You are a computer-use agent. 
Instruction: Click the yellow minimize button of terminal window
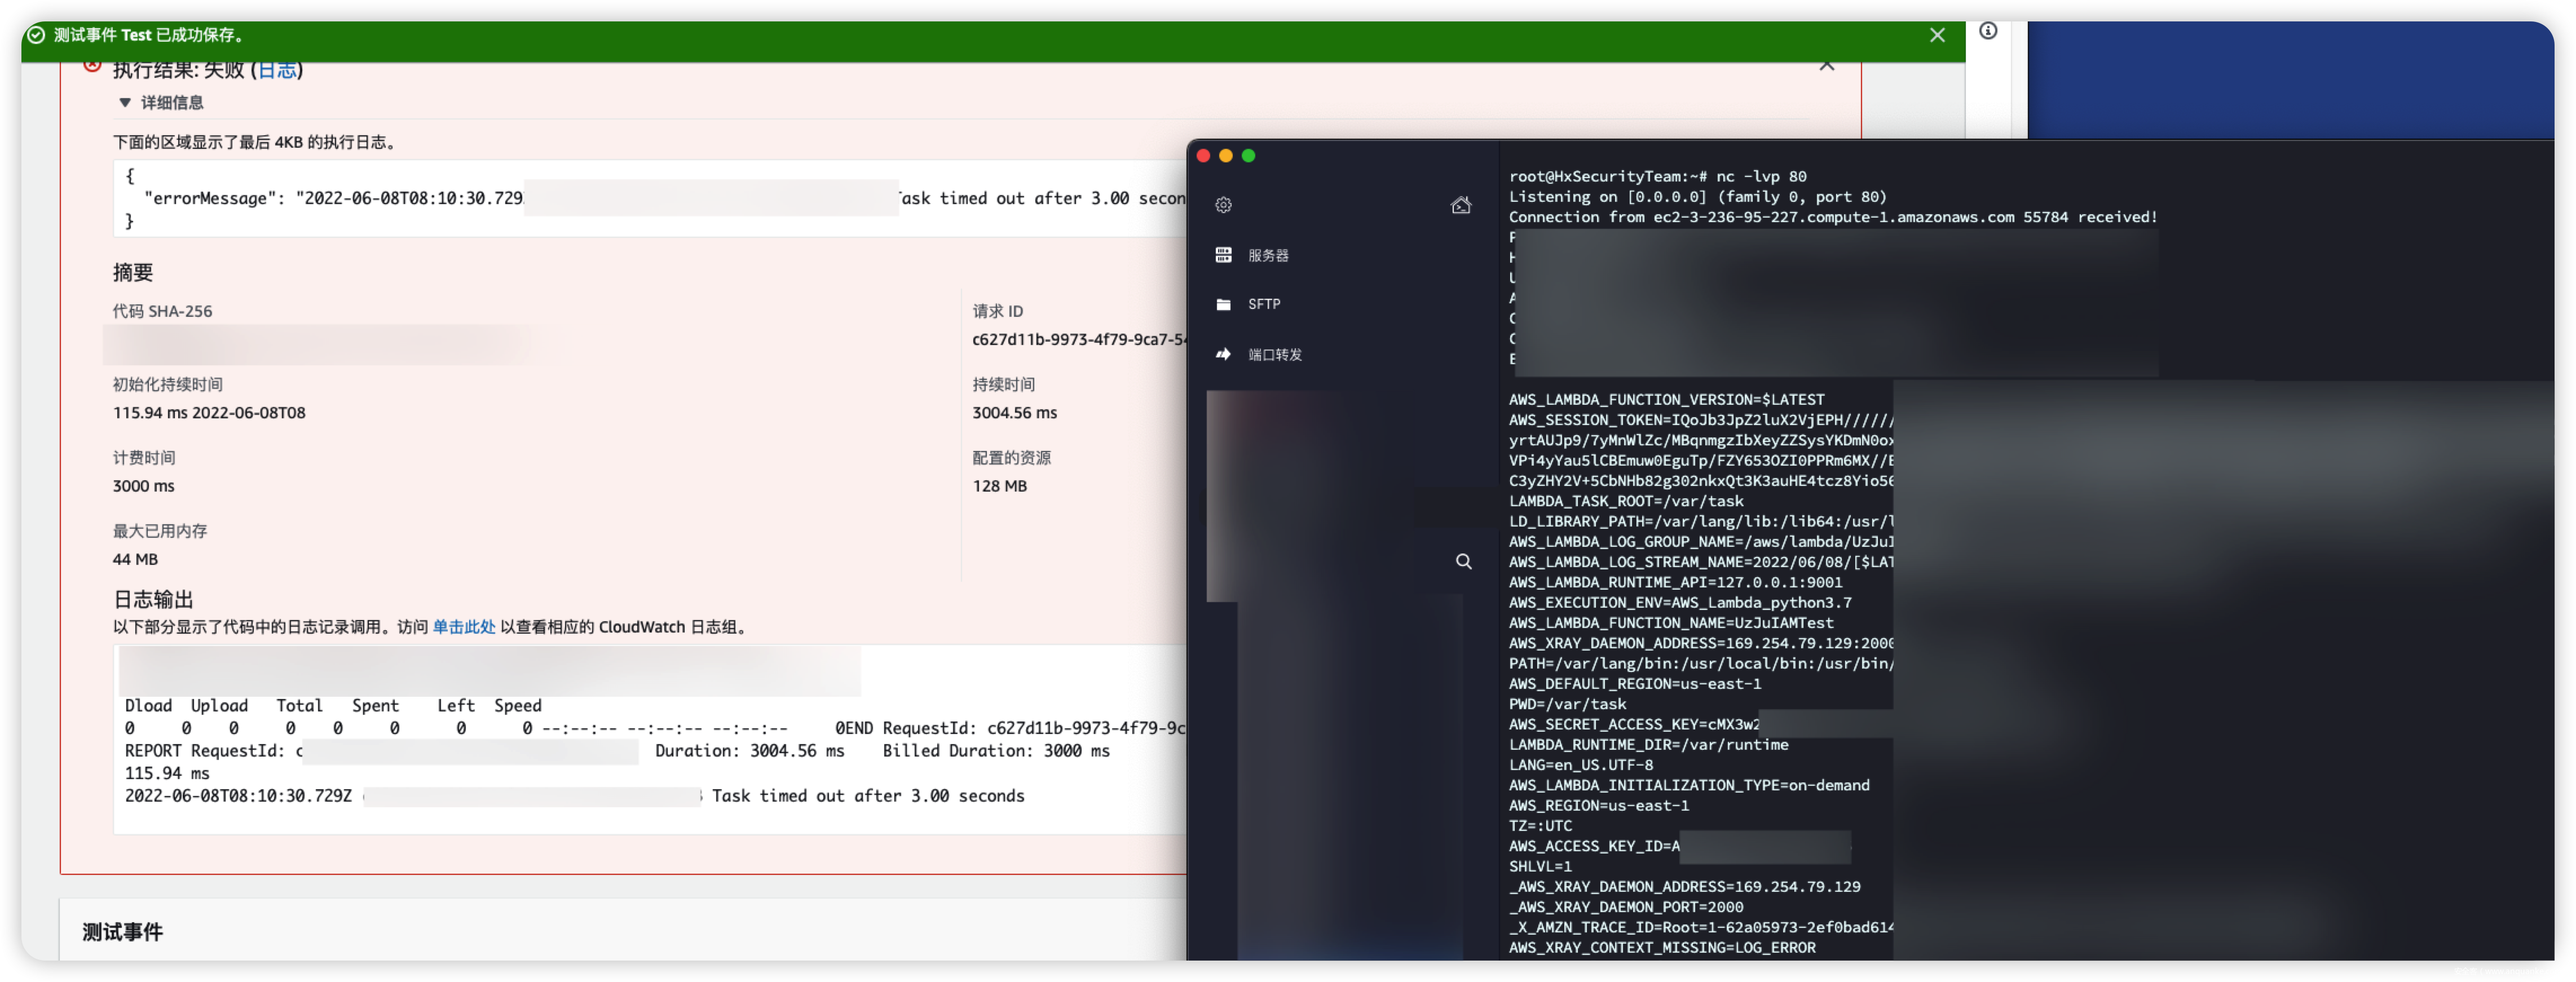click(x=1226, y=156)
